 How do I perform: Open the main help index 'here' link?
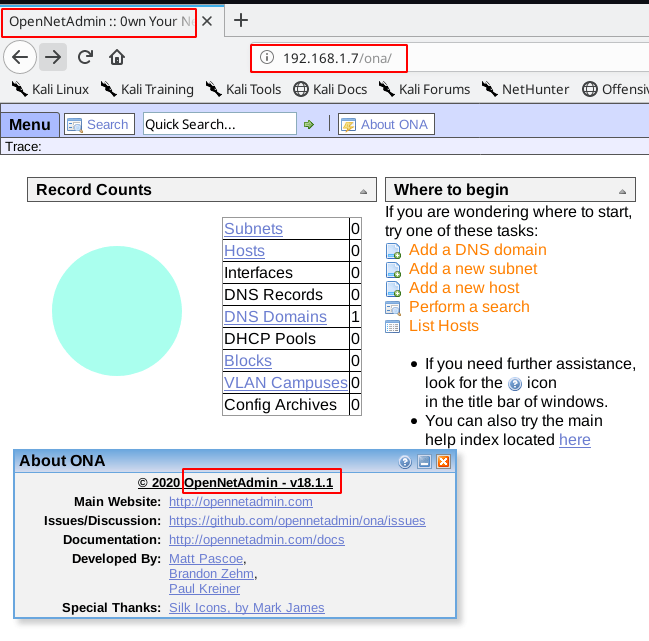coord(574,439)
